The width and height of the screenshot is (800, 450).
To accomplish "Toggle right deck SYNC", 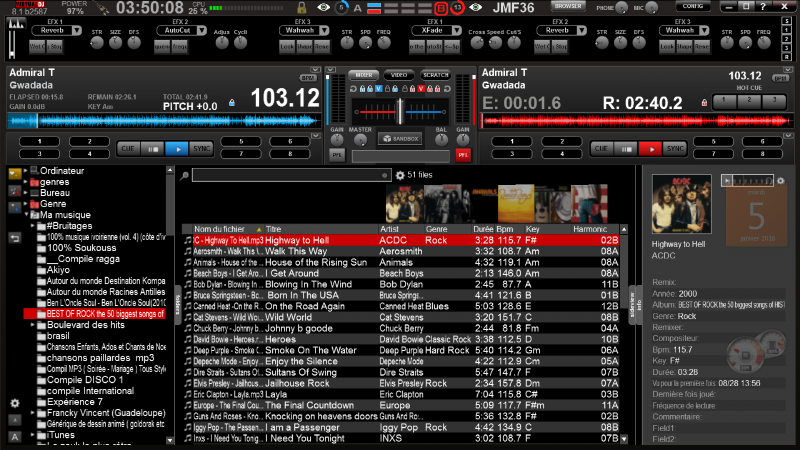I will [674, 148].
